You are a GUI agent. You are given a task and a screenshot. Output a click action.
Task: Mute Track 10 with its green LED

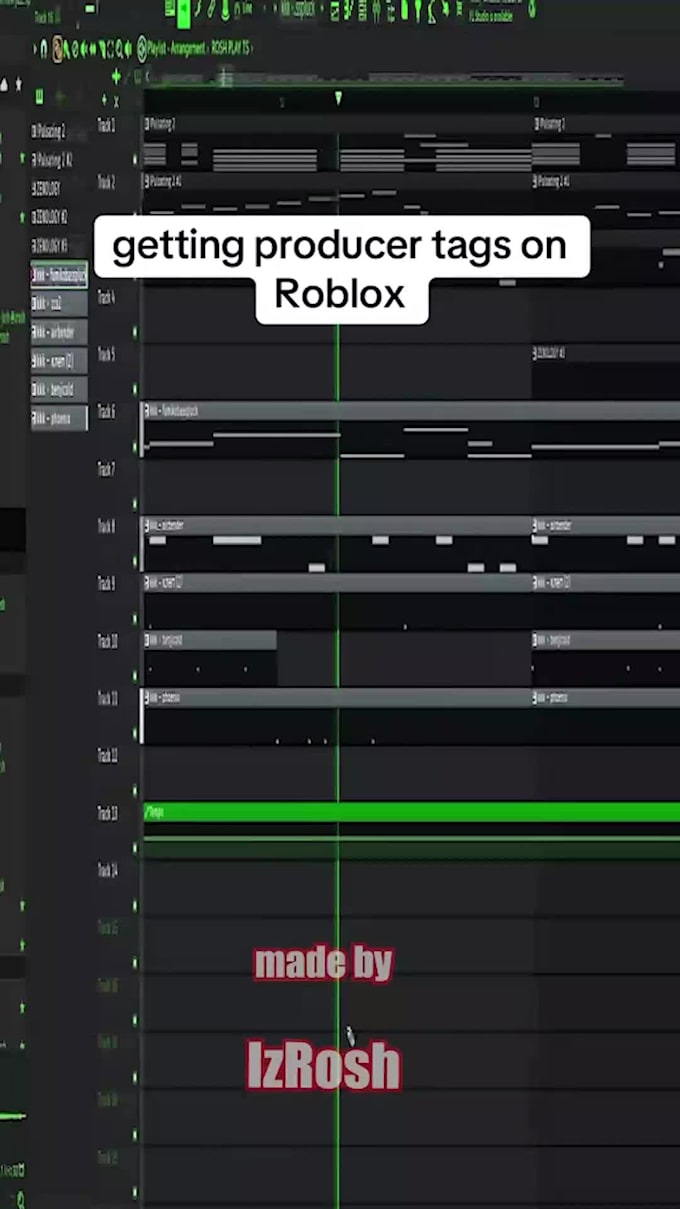[x=135, y=676]
